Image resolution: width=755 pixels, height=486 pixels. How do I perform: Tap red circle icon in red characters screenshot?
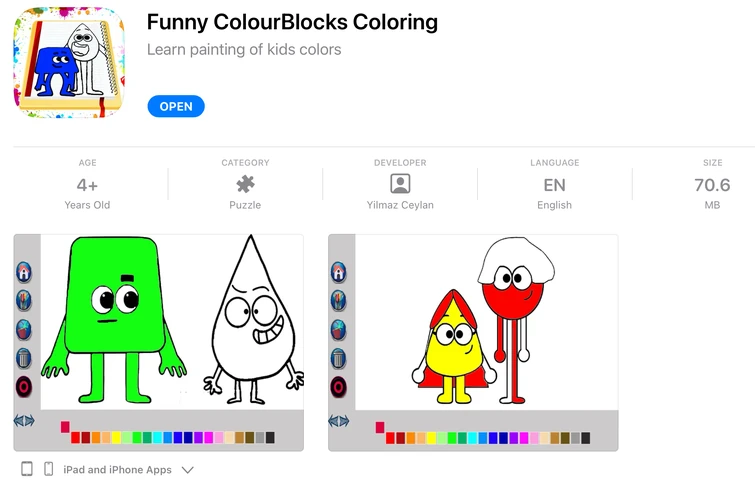coord(339,387)
